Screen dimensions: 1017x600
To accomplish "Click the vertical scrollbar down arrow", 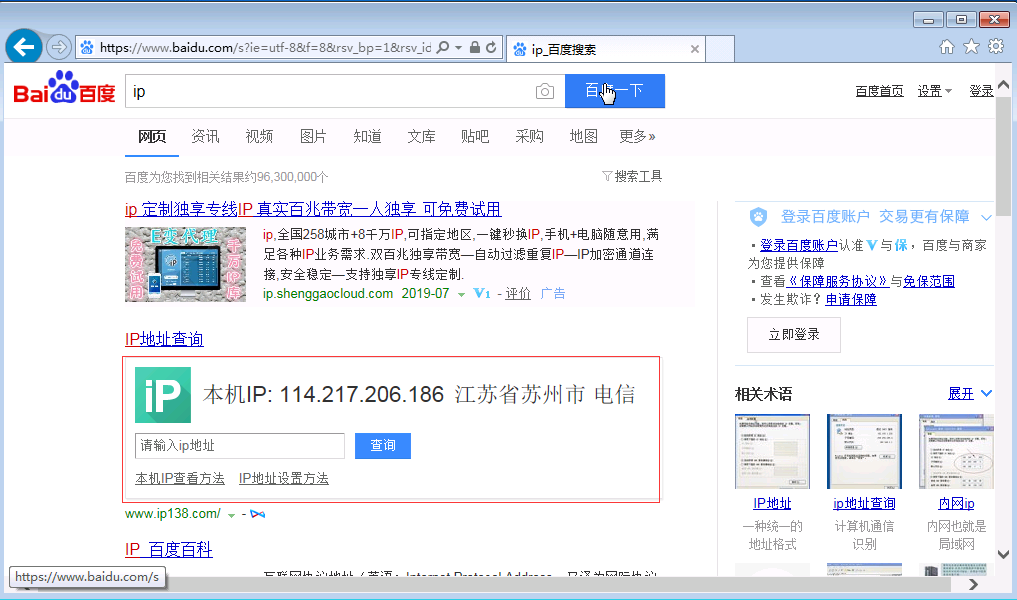I will click(1003, 555).
